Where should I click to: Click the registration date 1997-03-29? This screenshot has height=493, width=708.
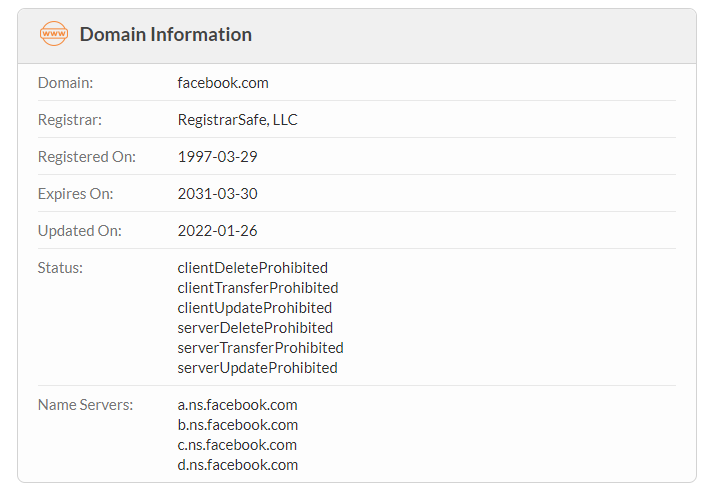tap(217, 157)
